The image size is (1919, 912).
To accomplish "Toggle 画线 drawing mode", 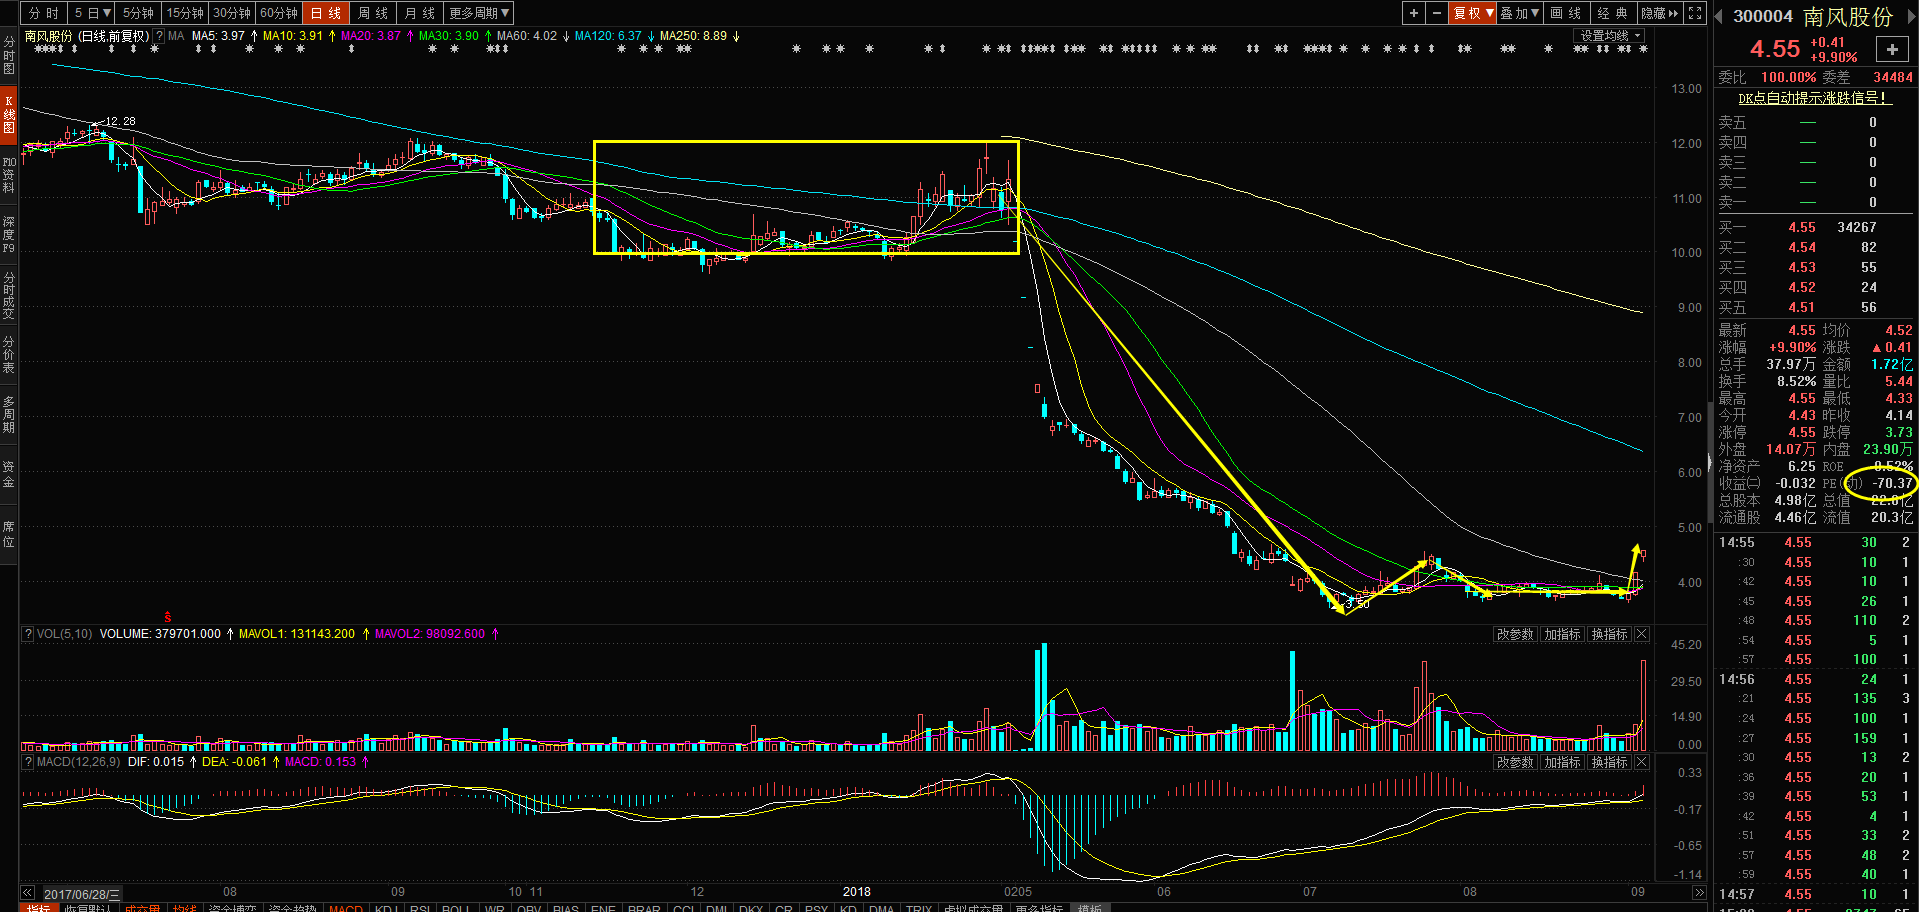I will coord(1566,13).
